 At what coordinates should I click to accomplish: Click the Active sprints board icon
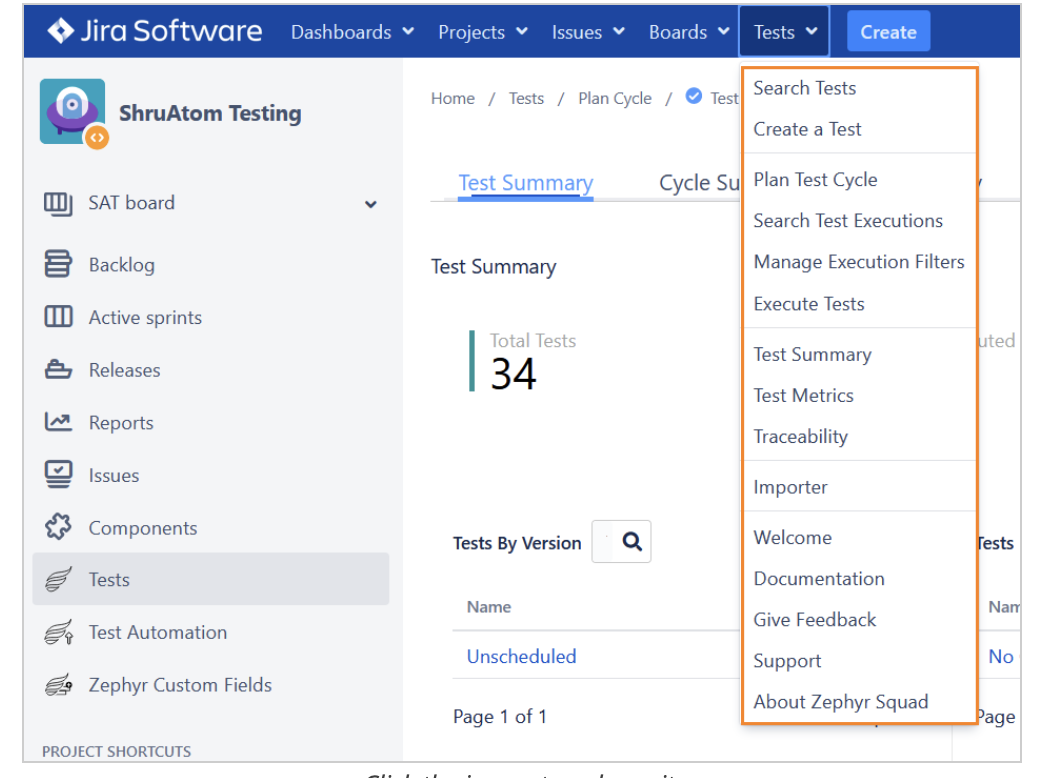58,317
